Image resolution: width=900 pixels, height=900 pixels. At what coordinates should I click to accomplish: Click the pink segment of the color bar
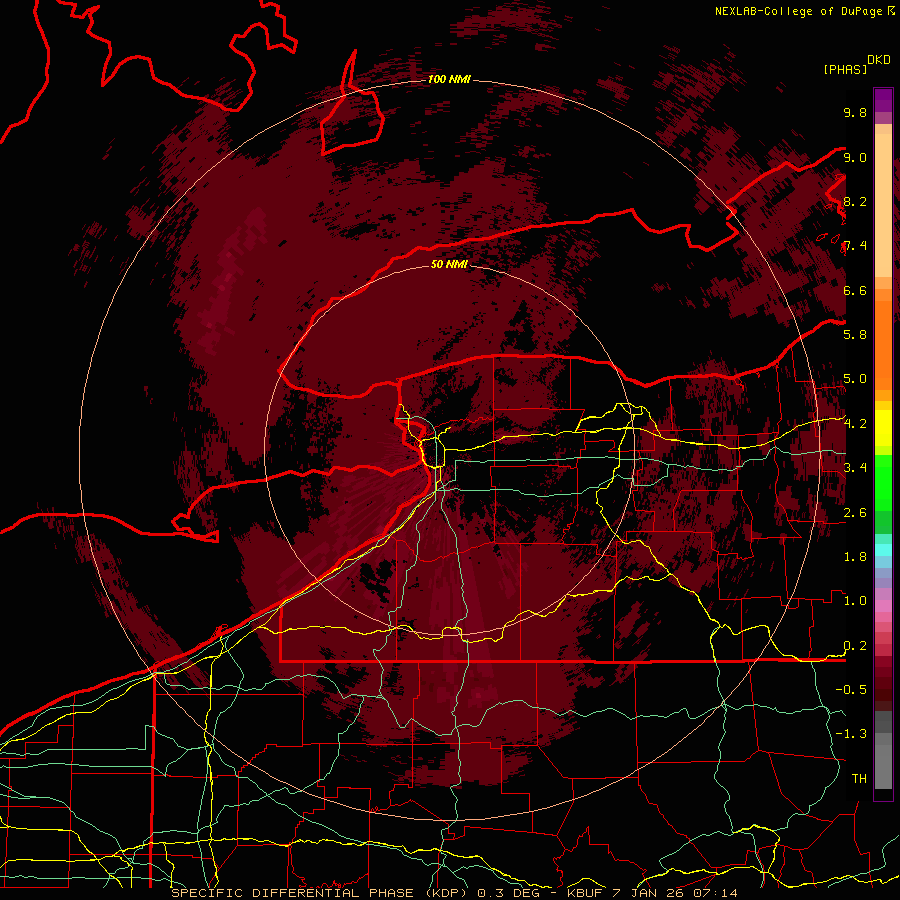883,606
